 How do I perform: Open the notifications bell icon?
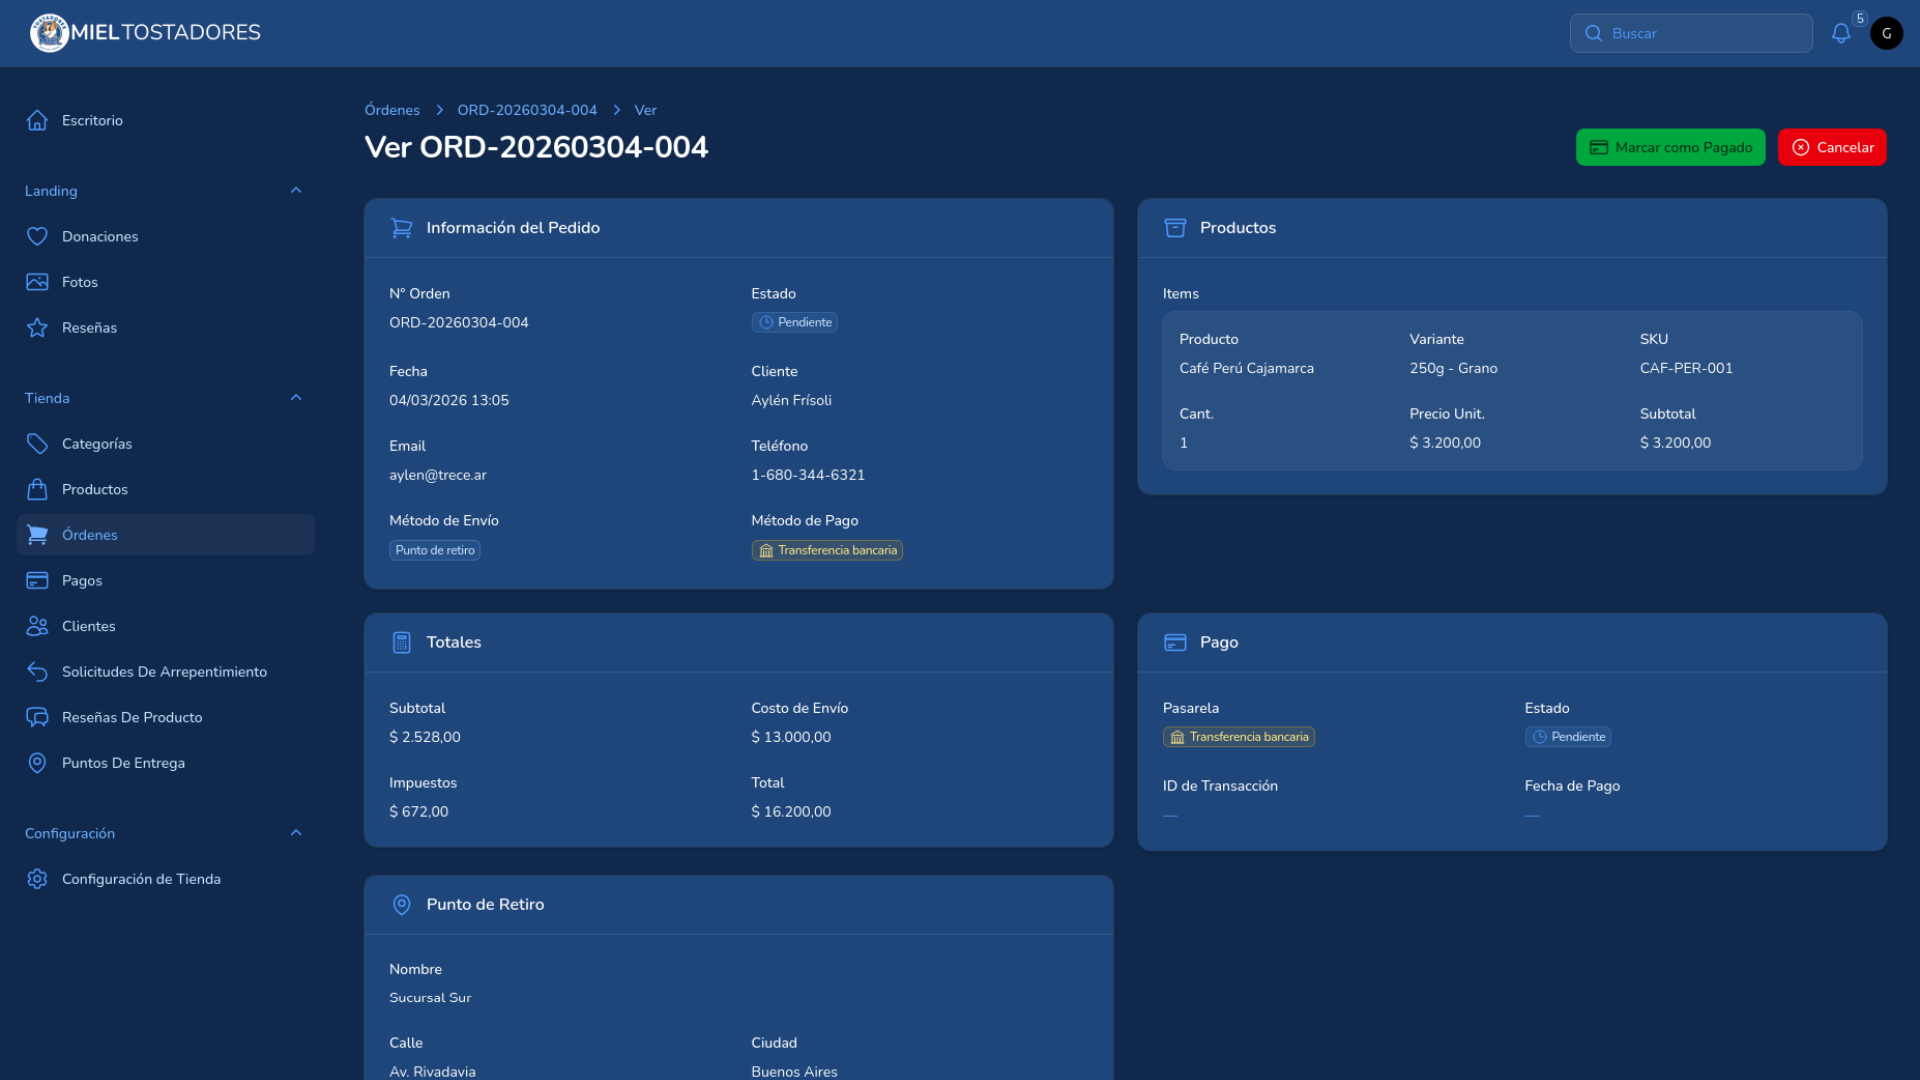coord(1841,33)
